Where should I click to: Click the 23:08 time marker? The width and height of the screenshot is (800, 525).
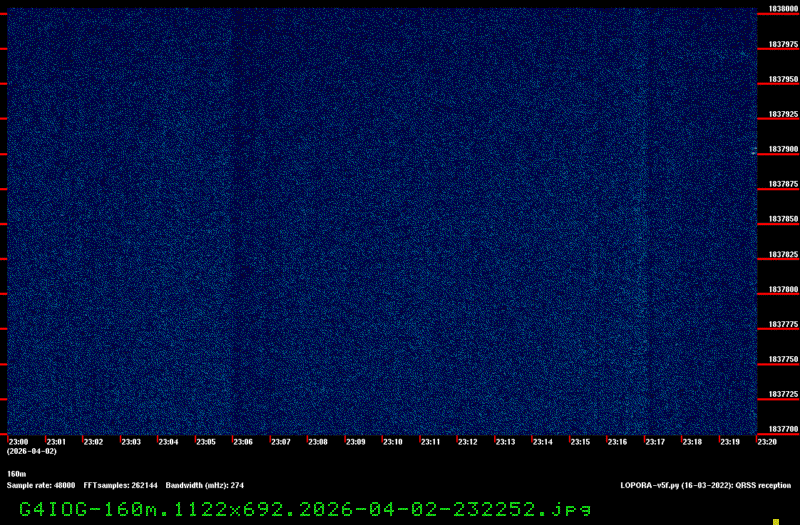pos(318,442)
